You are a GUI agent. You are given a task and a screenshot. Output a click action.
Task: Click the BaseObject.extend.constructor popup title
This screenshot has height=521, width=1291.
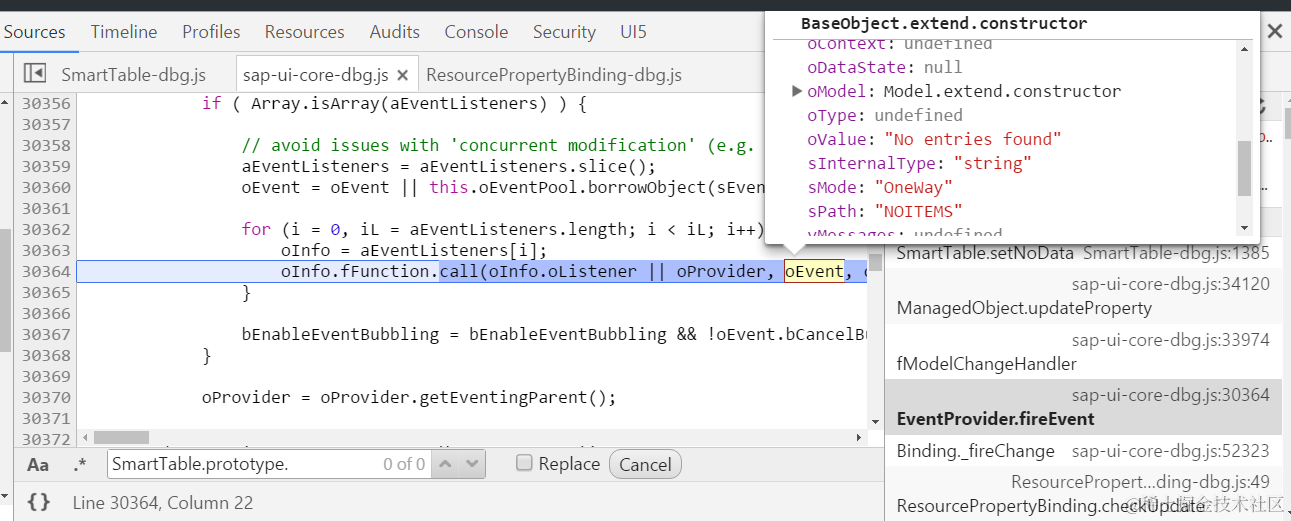pyautogui.click(x=944, y=22)
